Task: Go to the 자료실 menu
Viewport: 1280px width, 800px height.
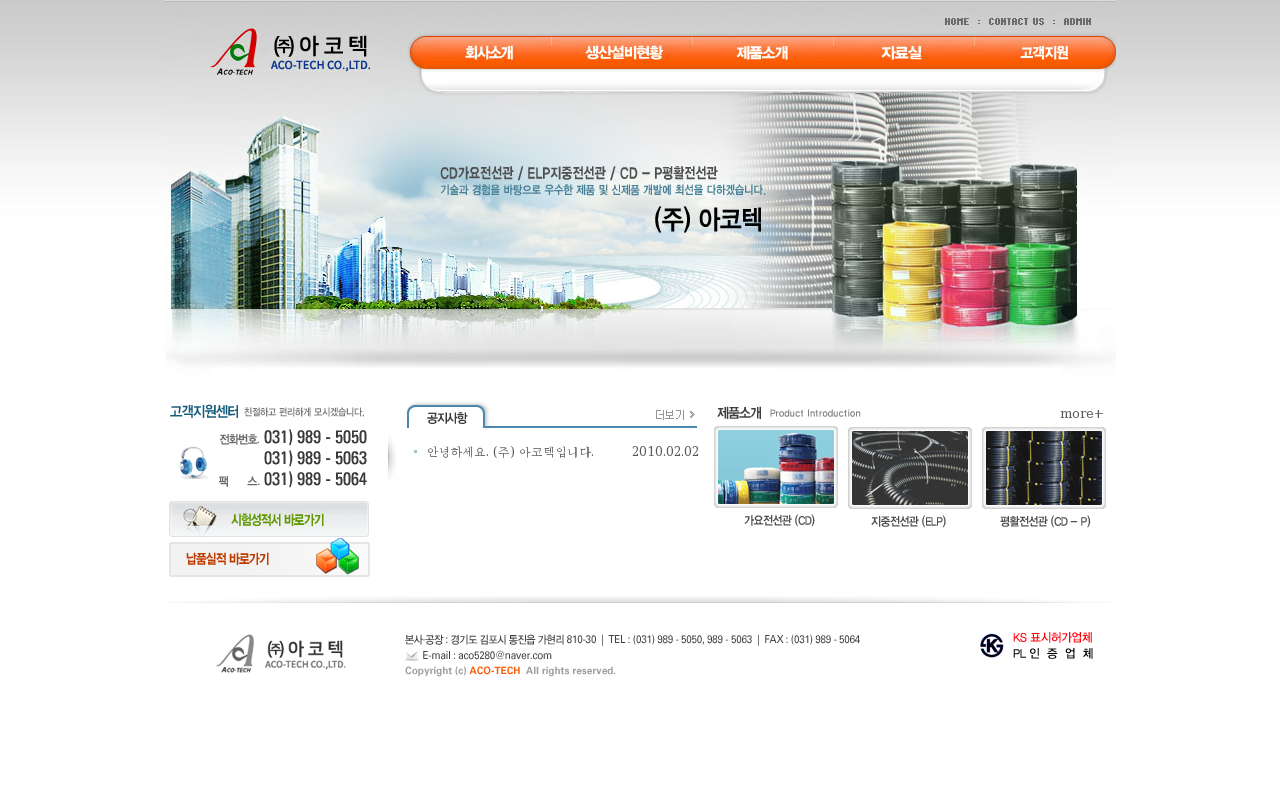Action: [901, 53]
